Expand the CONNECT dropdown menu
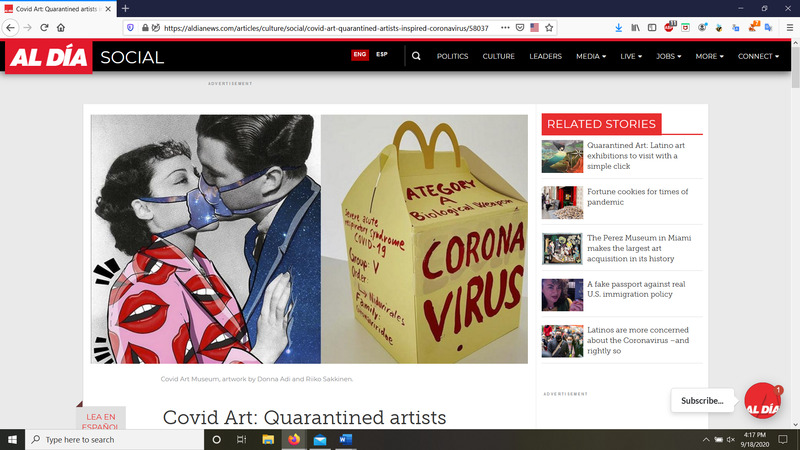Viewport: 800px width, 450px height. pos(758,56)
